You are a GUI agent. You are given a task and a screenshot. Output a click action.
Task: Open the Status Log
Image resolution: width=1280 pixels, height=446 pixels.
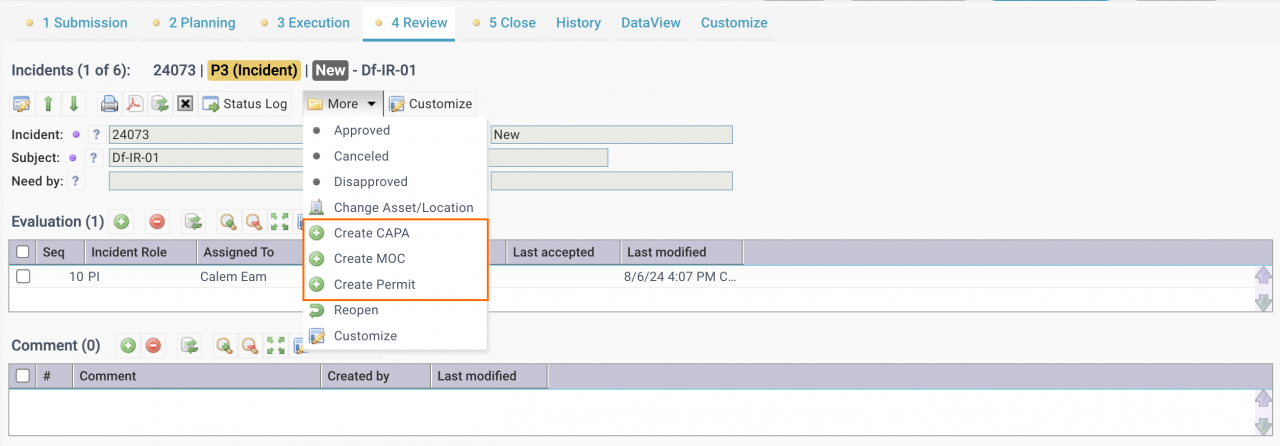point(245,104)
